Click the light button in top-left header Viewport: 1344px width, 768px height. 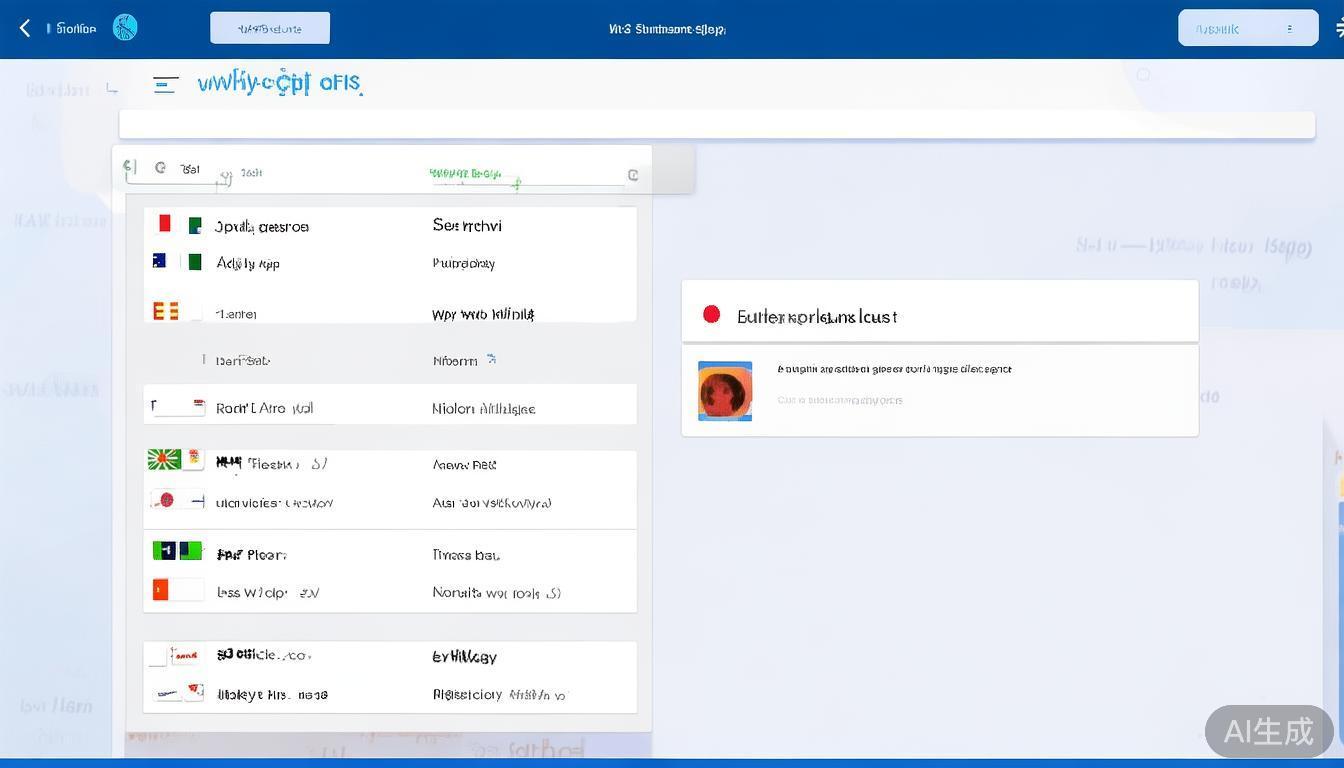(x=270, y=28)
